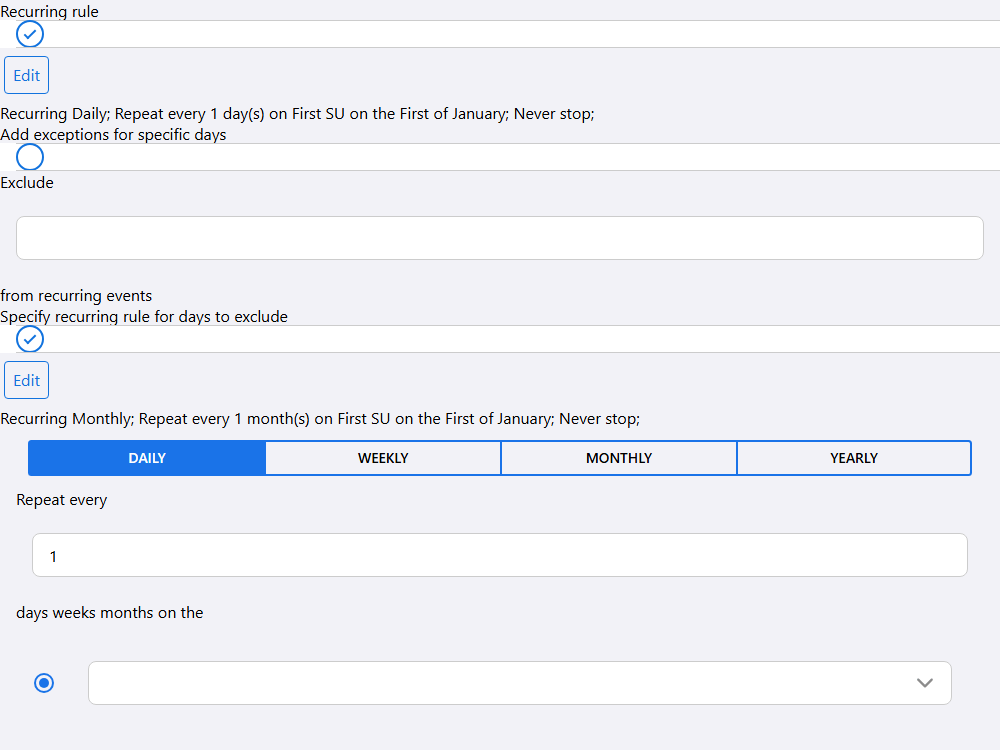Focus the Exclude text input field
The height and width of the screenshot is (750, 1000).
pyautogui.click(x=500, y=238)
